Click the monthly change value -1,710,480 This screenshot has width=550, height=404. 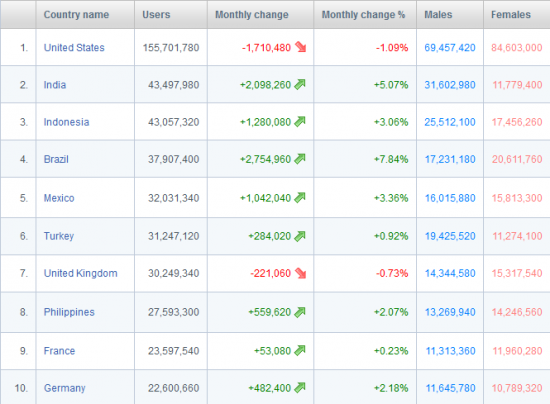(266, 48)
